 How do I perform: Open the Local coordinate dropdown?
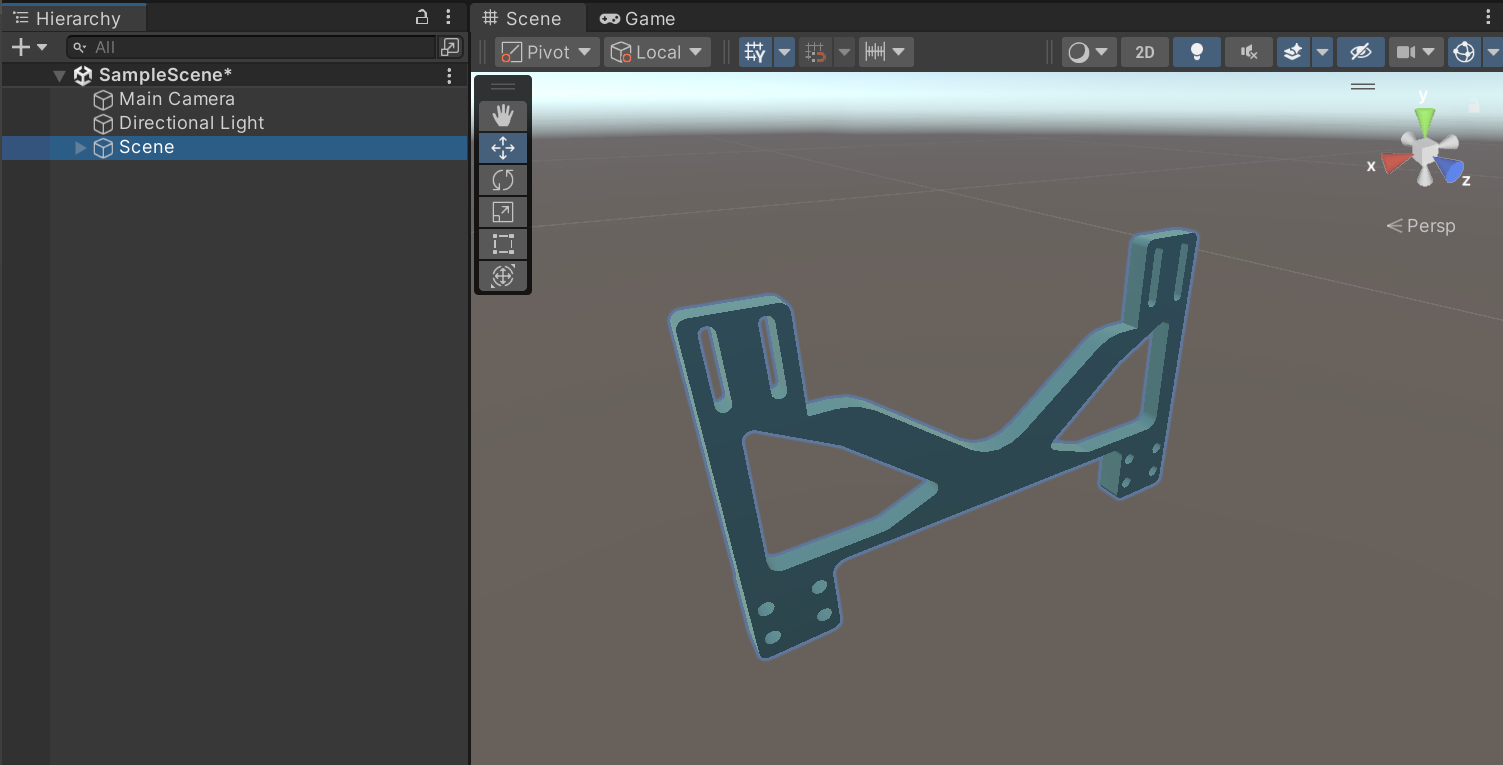point(657,52)
